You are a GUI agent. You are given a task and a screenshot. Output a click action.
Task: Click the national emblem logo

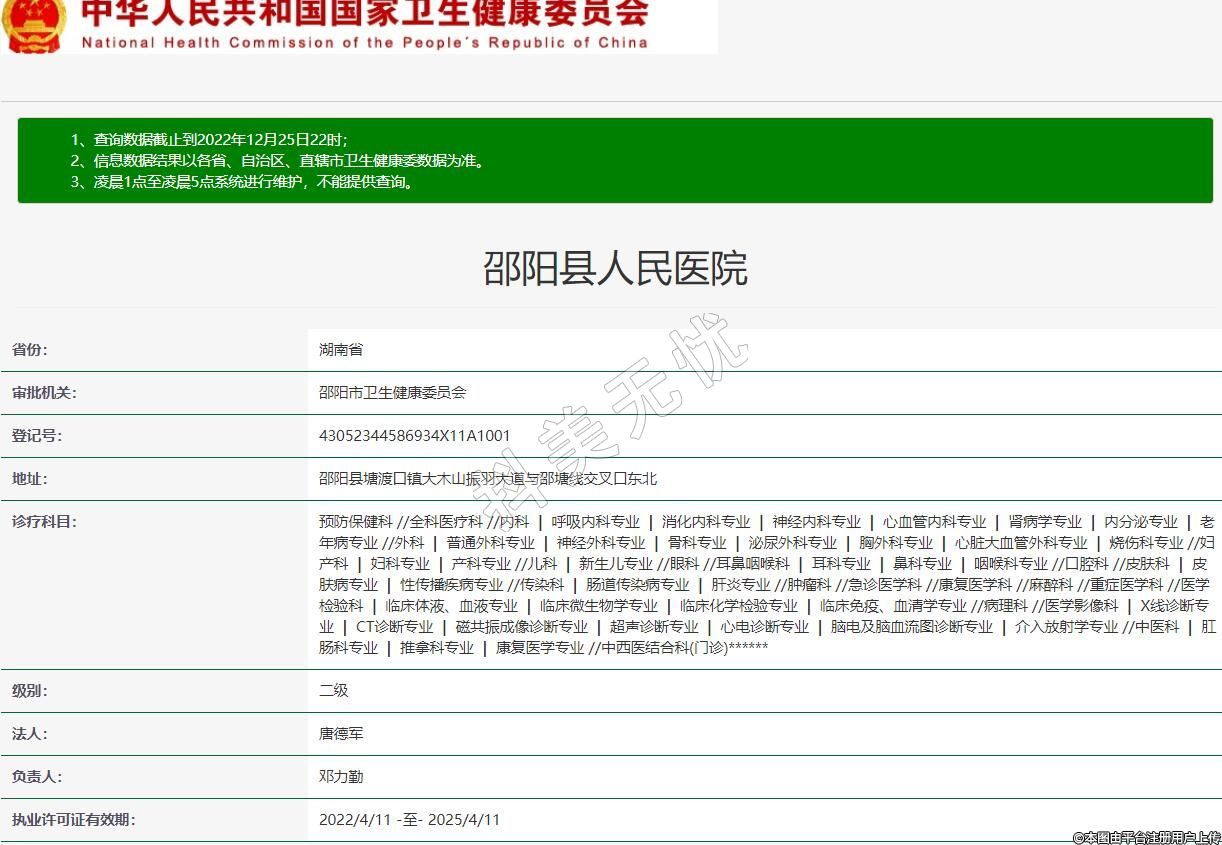tap(35, 24)
